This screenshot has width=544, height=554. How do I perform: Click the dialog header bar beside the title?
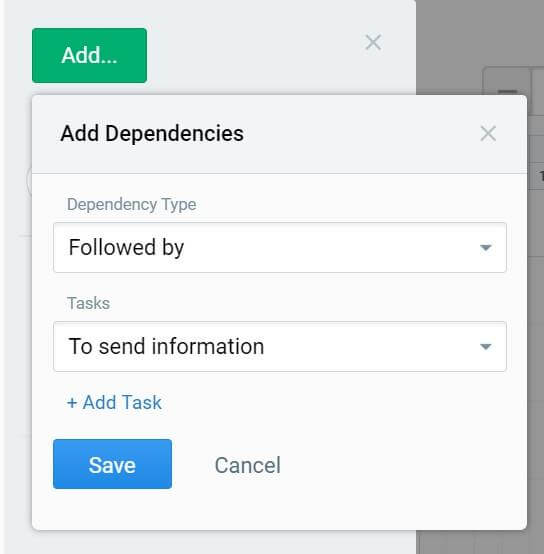tap(360, 134)
